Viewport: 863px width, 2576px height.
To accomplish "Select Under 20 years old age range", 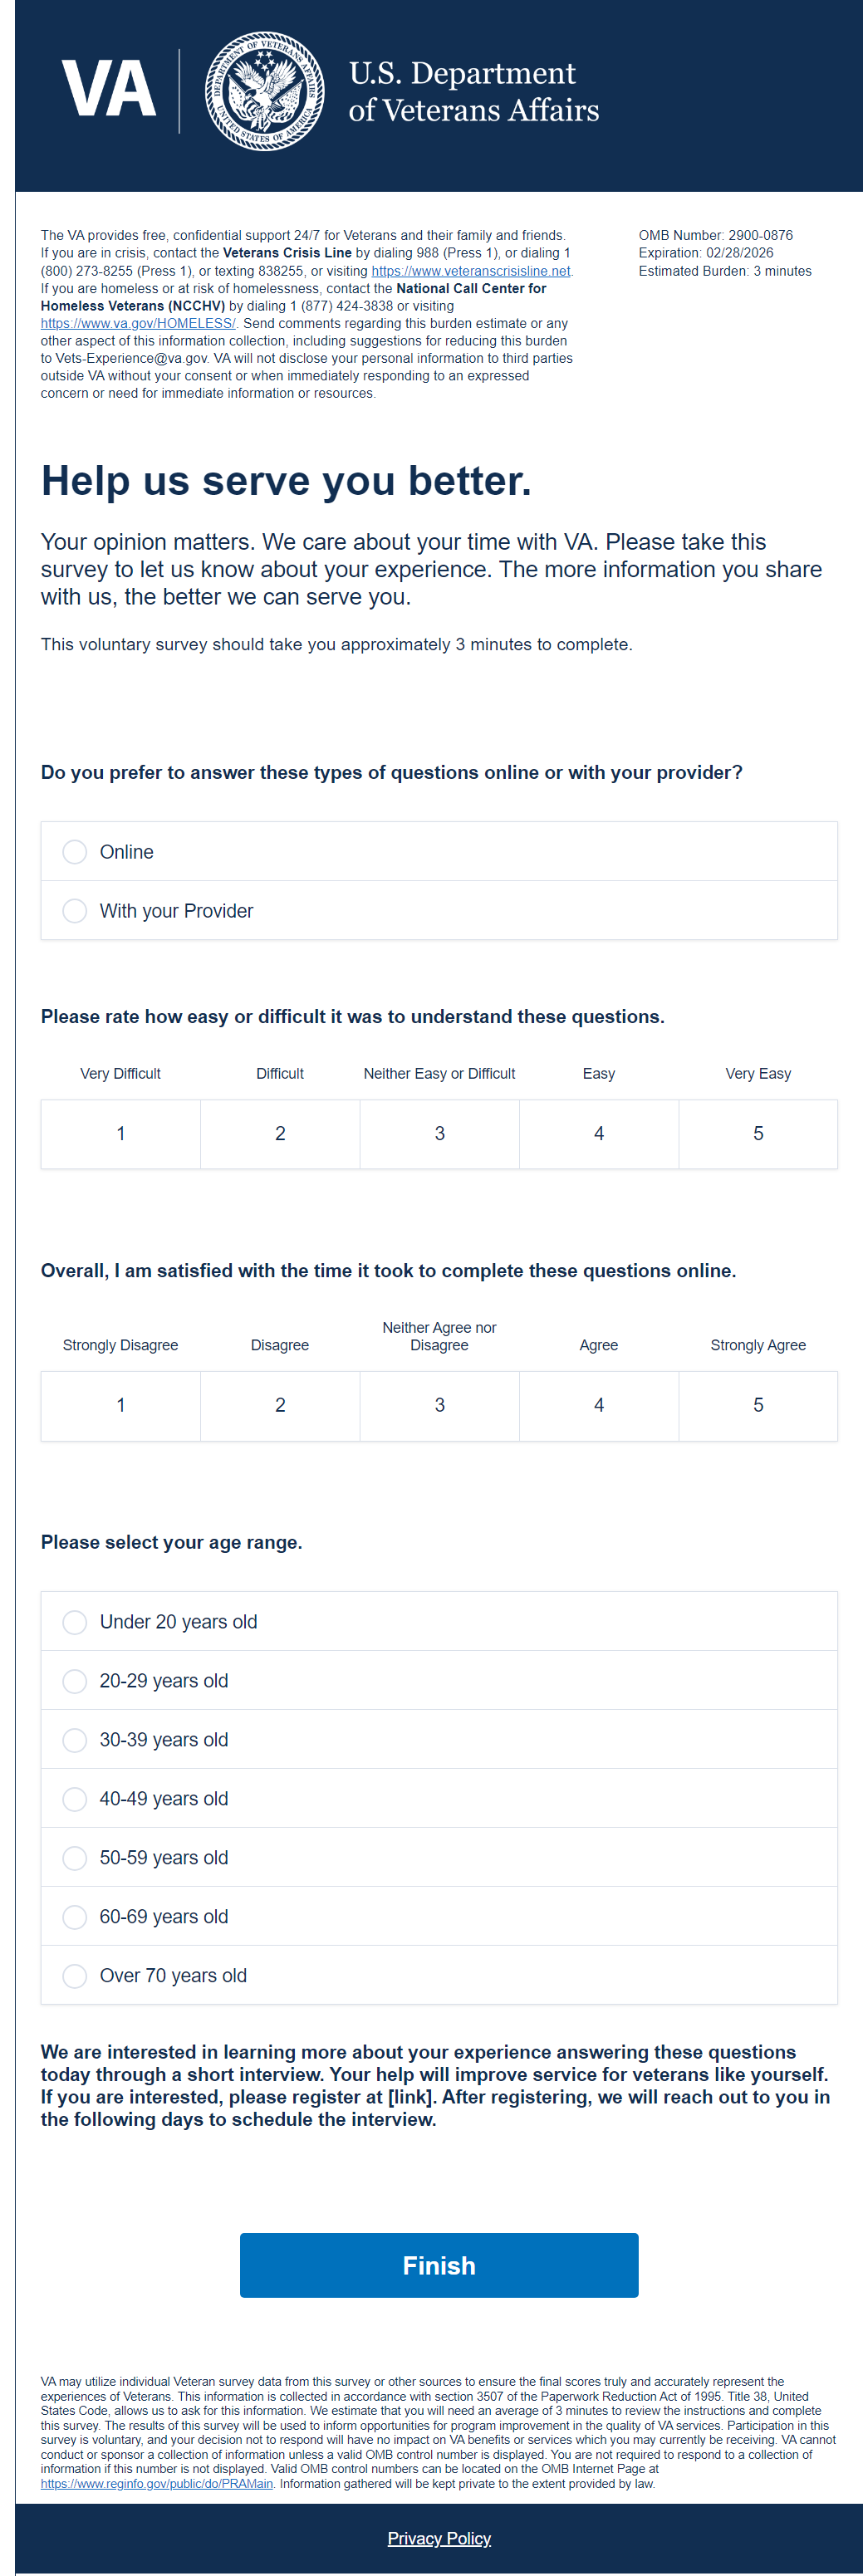I will click(75, 1622).
